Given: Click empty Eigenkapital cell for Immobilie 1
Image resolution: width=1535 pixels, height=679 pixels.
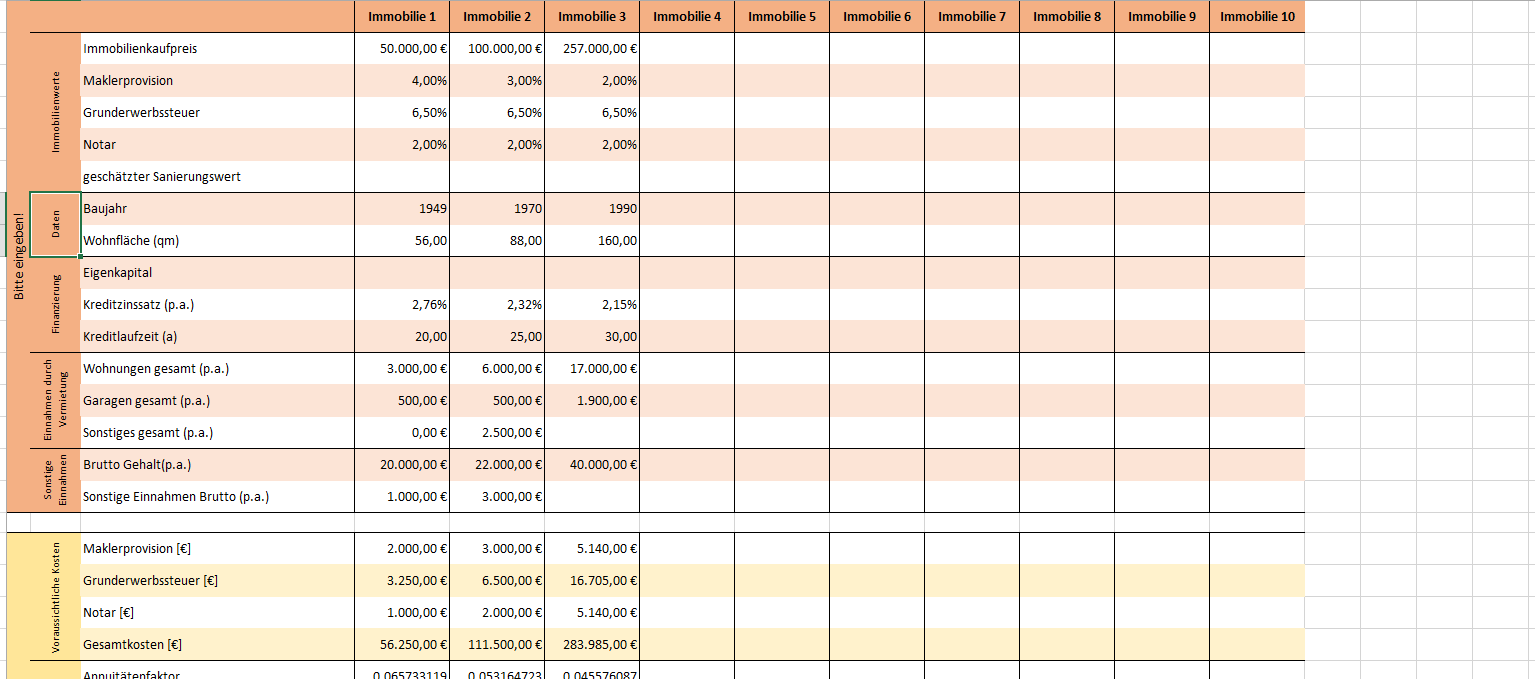Looking at the screenshot, I should click(402, 272).
